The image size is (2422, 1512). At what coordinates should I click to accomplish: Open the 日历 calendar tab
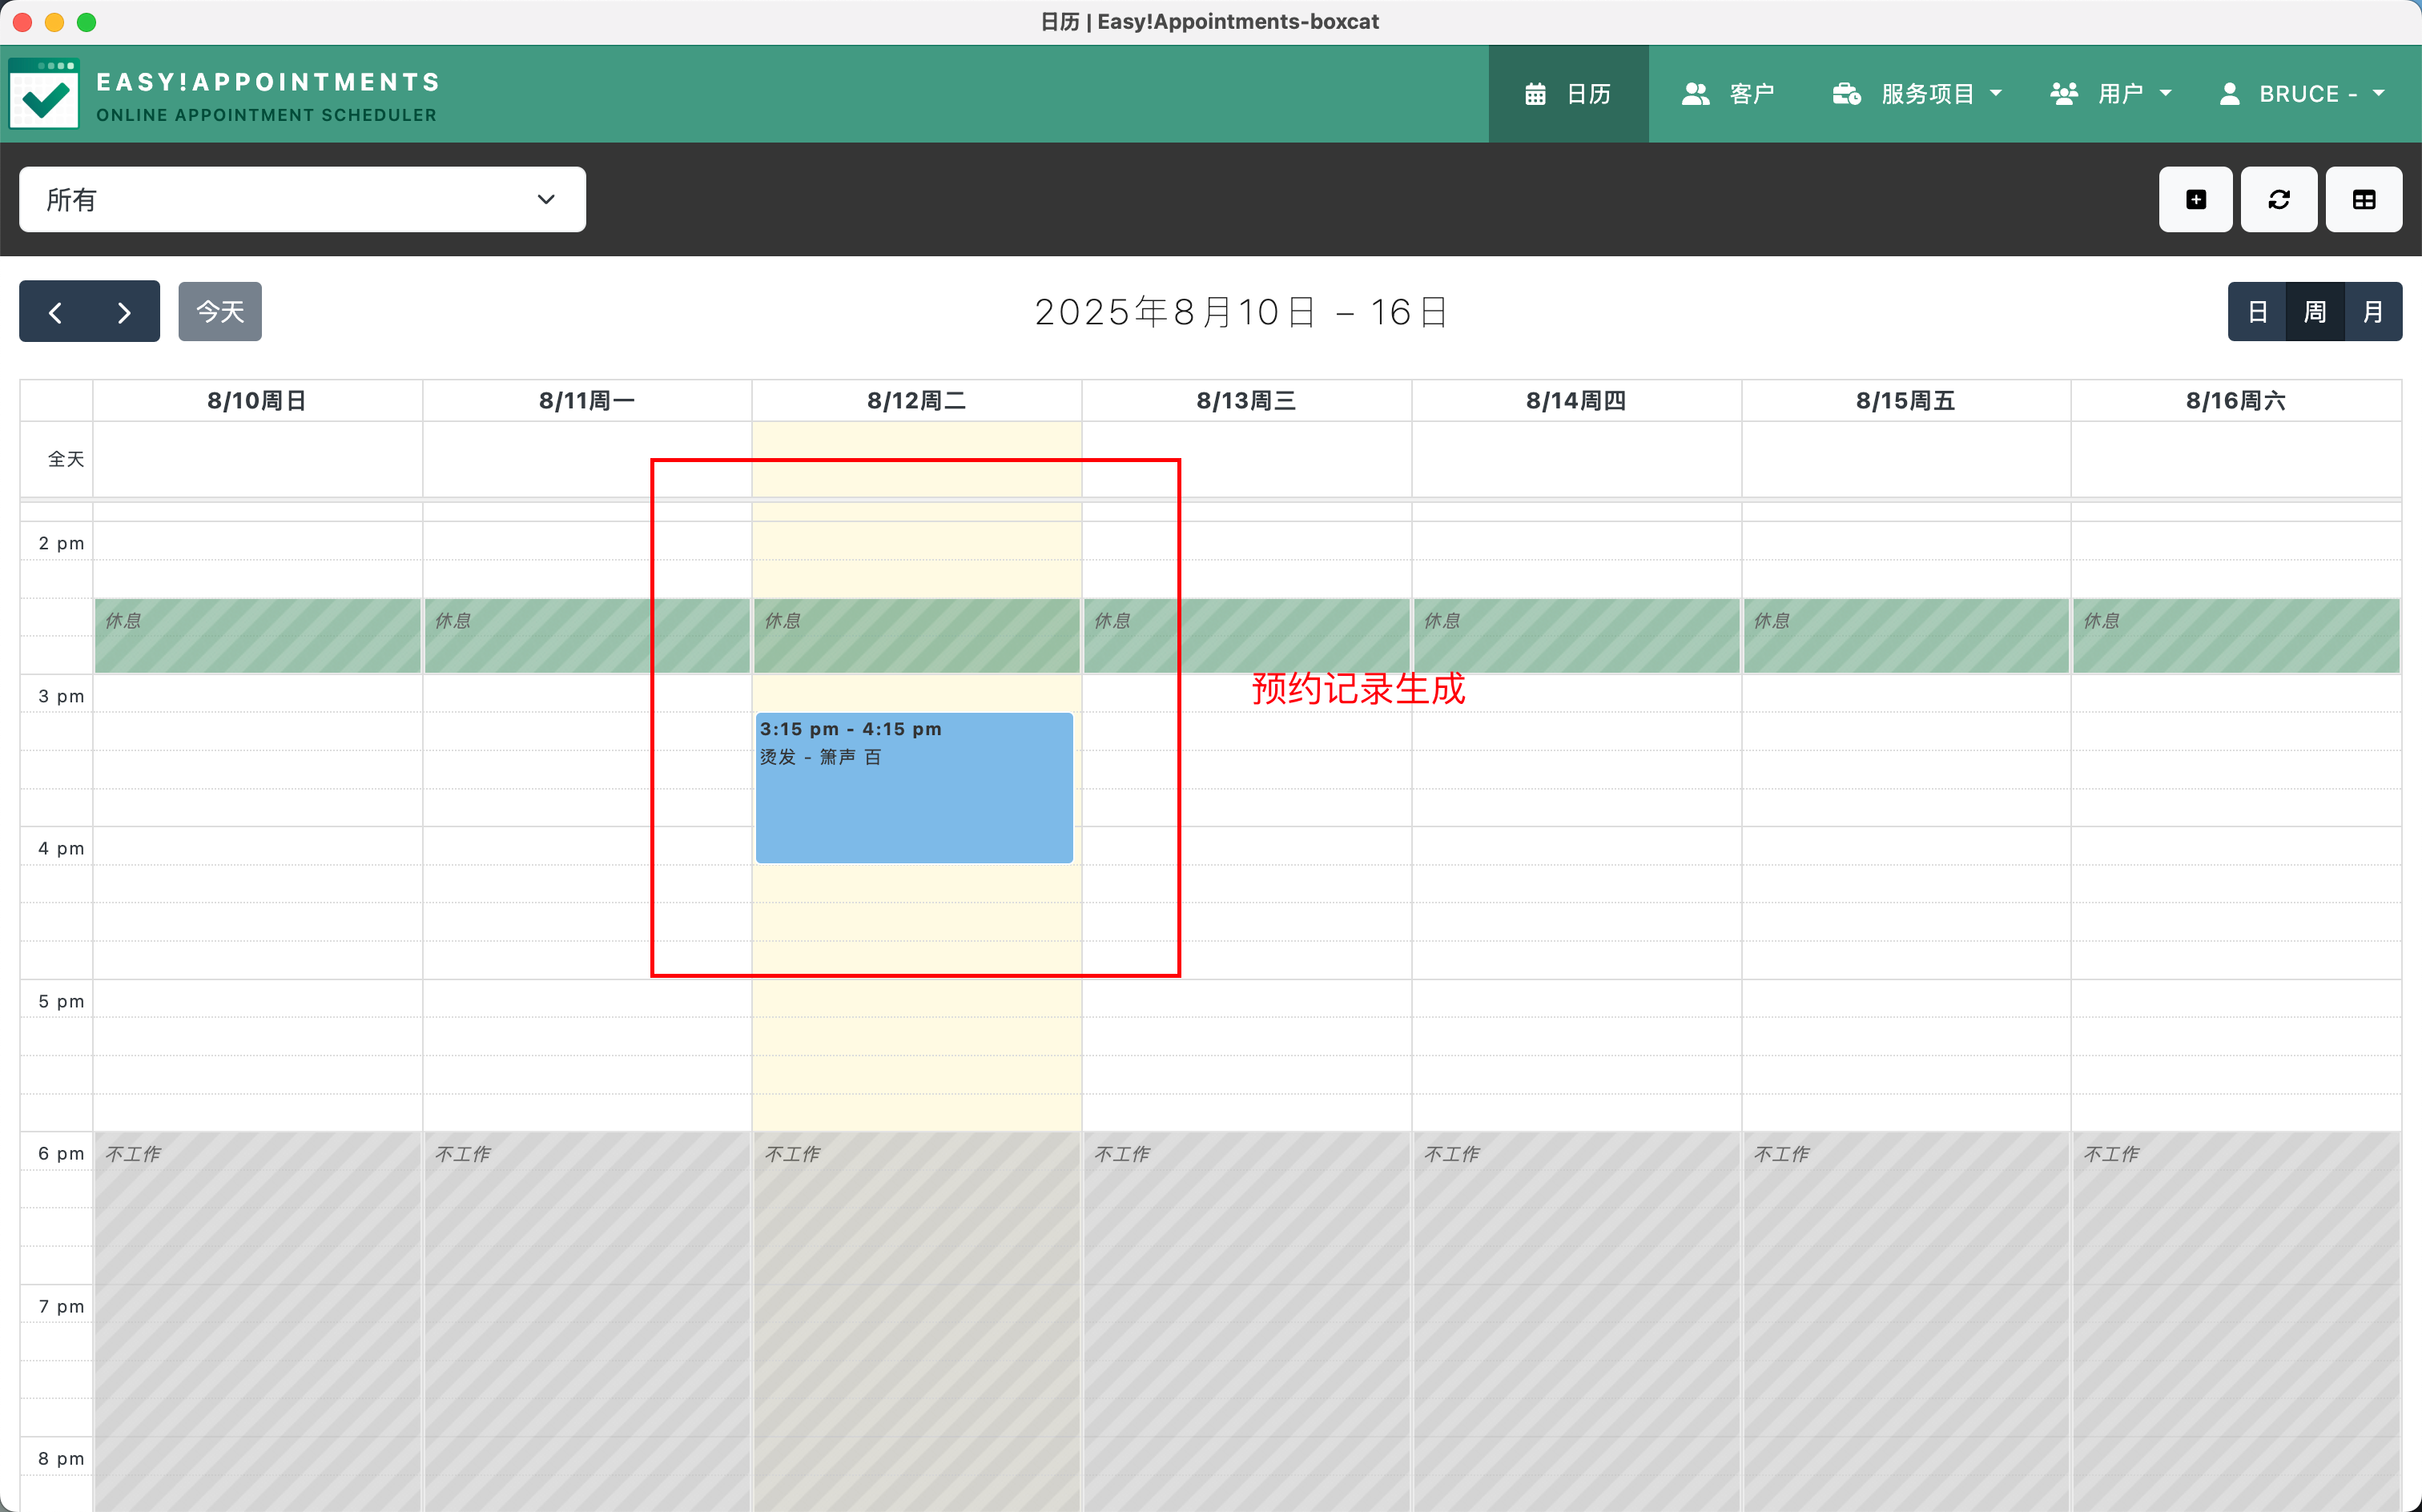click(x=1568, y=94)
